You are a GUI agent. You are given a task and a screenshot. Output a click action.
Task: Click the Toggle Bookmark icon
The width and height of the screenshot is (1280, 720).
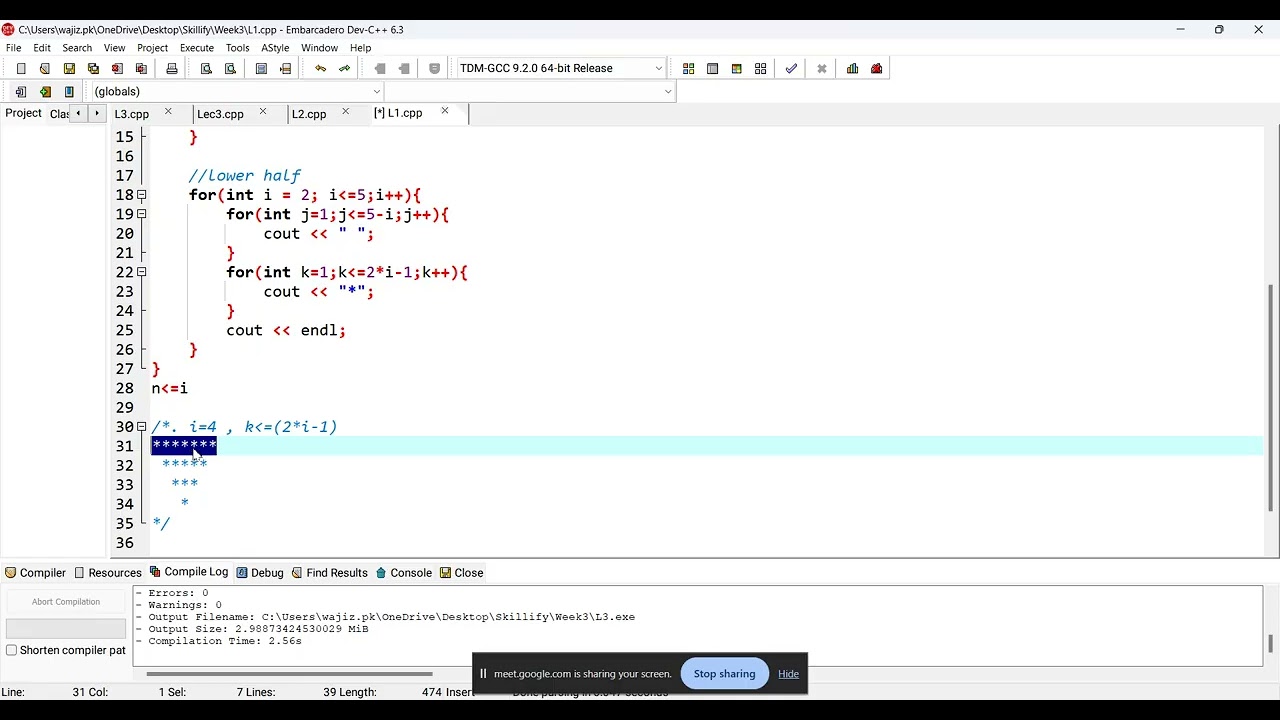[x=44, y=91]
